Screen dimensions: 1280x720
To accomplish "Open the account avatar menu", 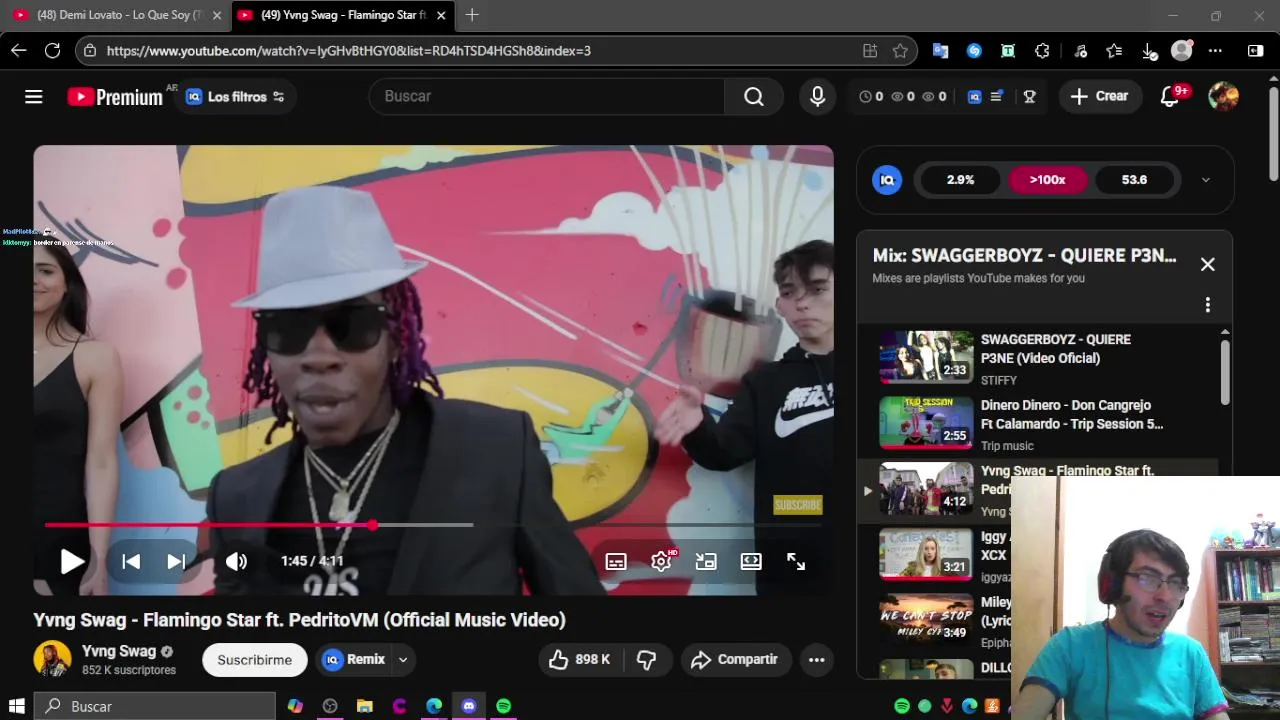I will click(x=1223, y=96).
